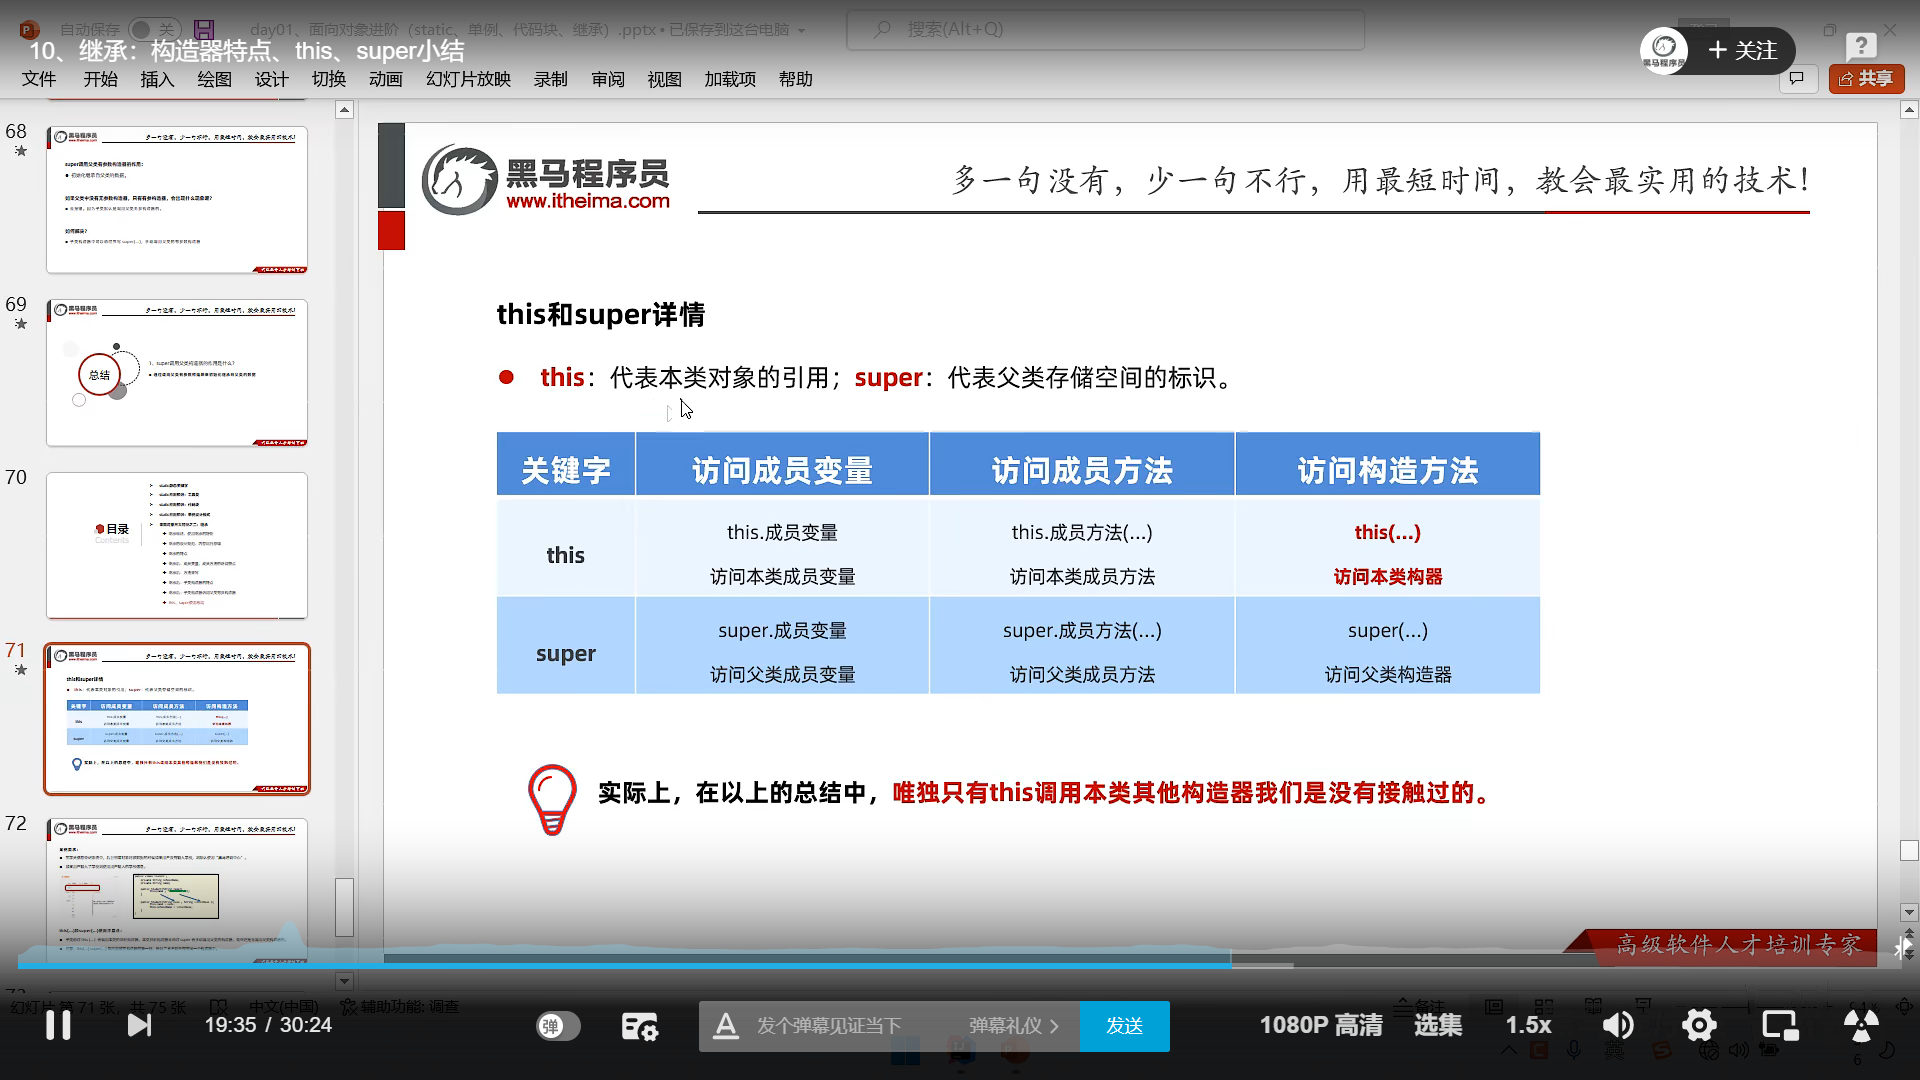The height and width of the screenshot is (1080, 1920).
Task: Follow the uploader with 关注
Action: 1743,50
